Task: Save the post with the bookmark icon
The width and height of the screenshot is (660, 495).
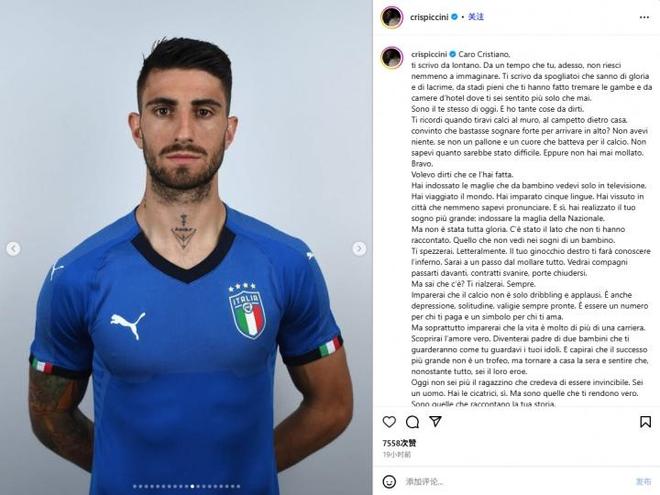Action: coord(645,421)
